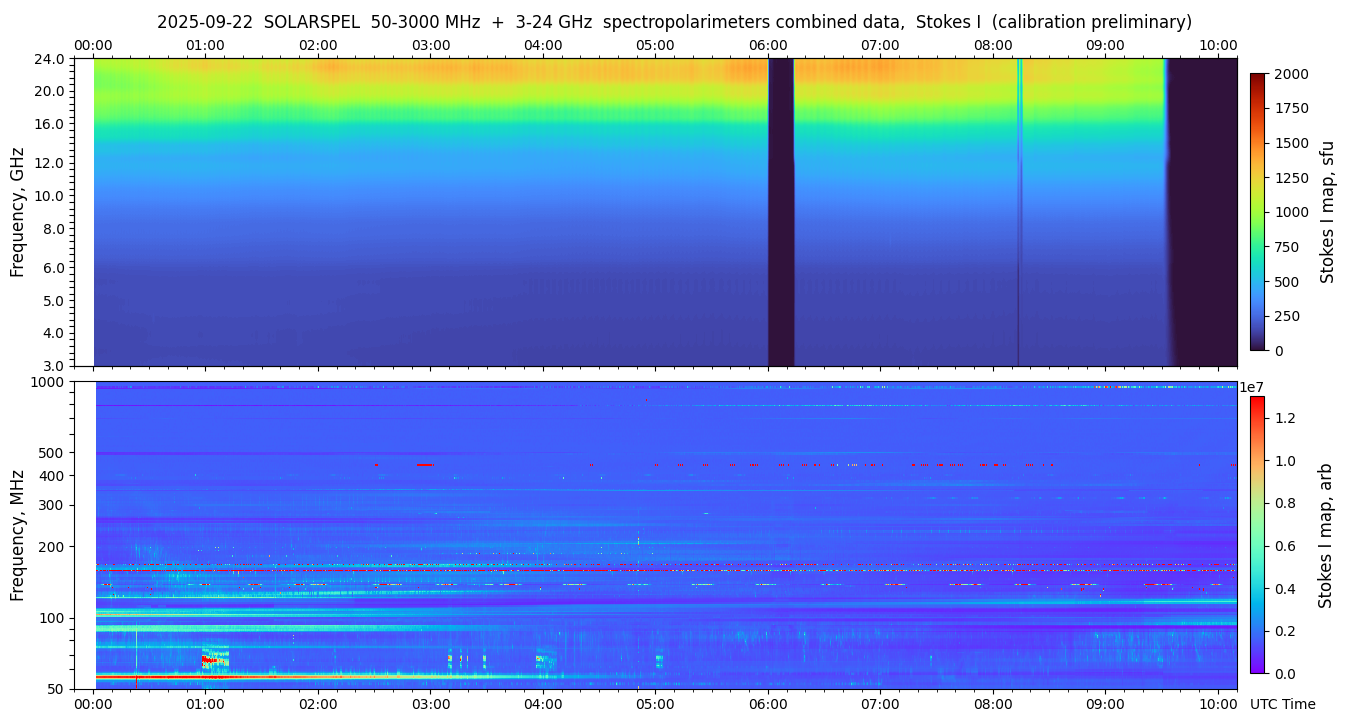The height and width of the screenshot is (725, 1350).
Task: Click the plot title starting with 2025-09-22 SOLARSPEL
Action: [x=674, y=22]
